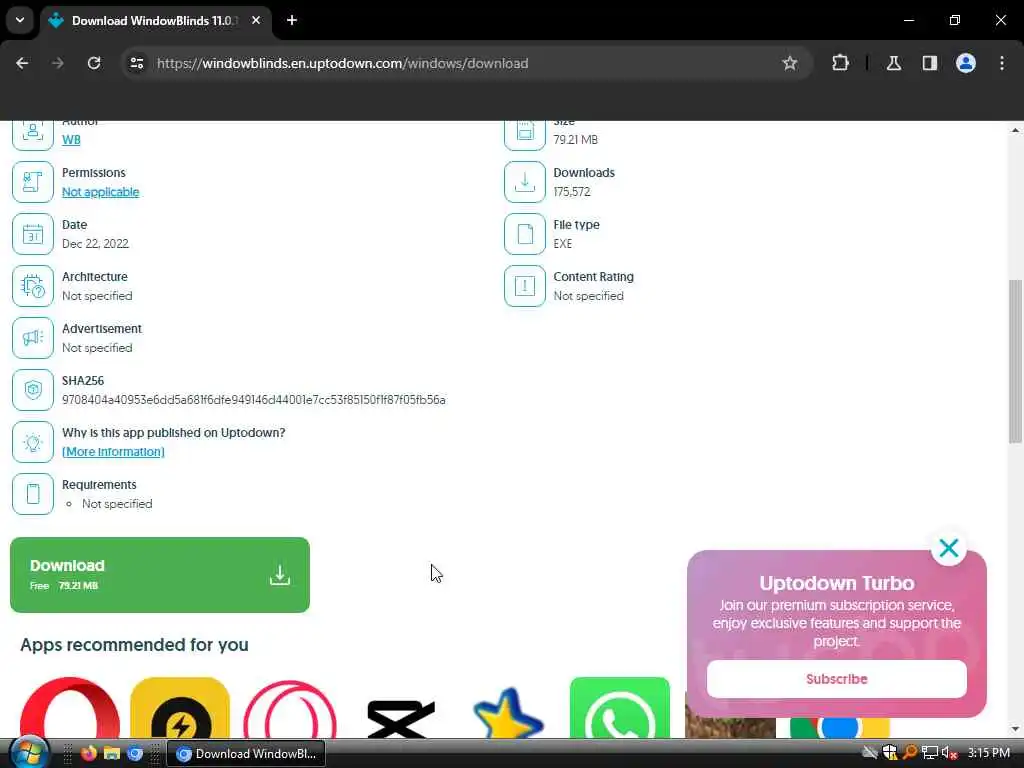Open the WhatsApp green app thumbnail
The image size is (1024, 768).
(620, 708)
